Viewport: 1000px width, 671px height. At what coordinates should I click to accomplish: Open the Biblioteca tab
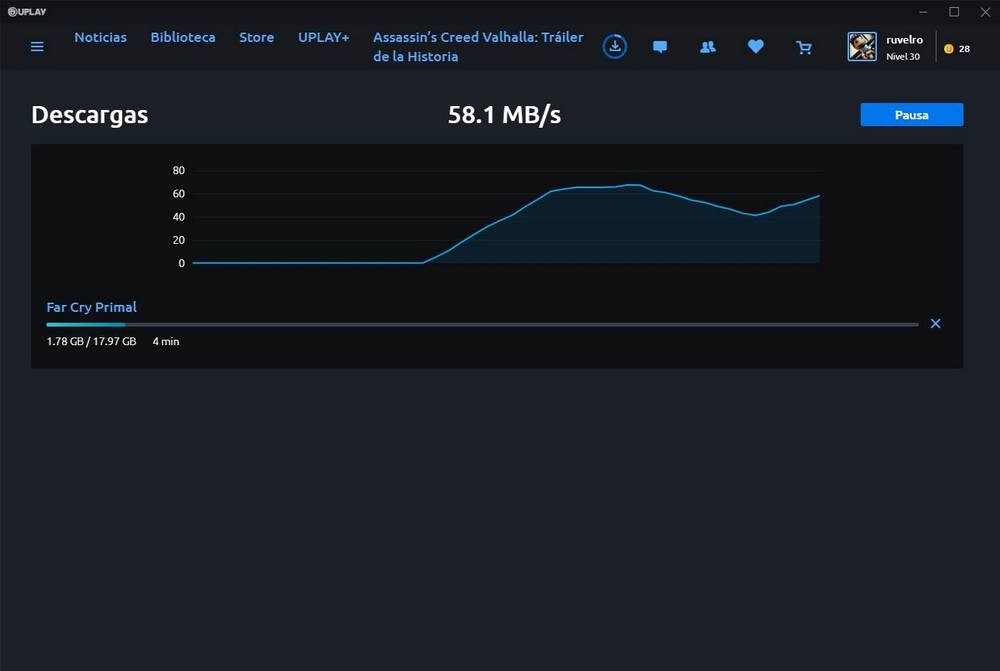click(183, 37)
